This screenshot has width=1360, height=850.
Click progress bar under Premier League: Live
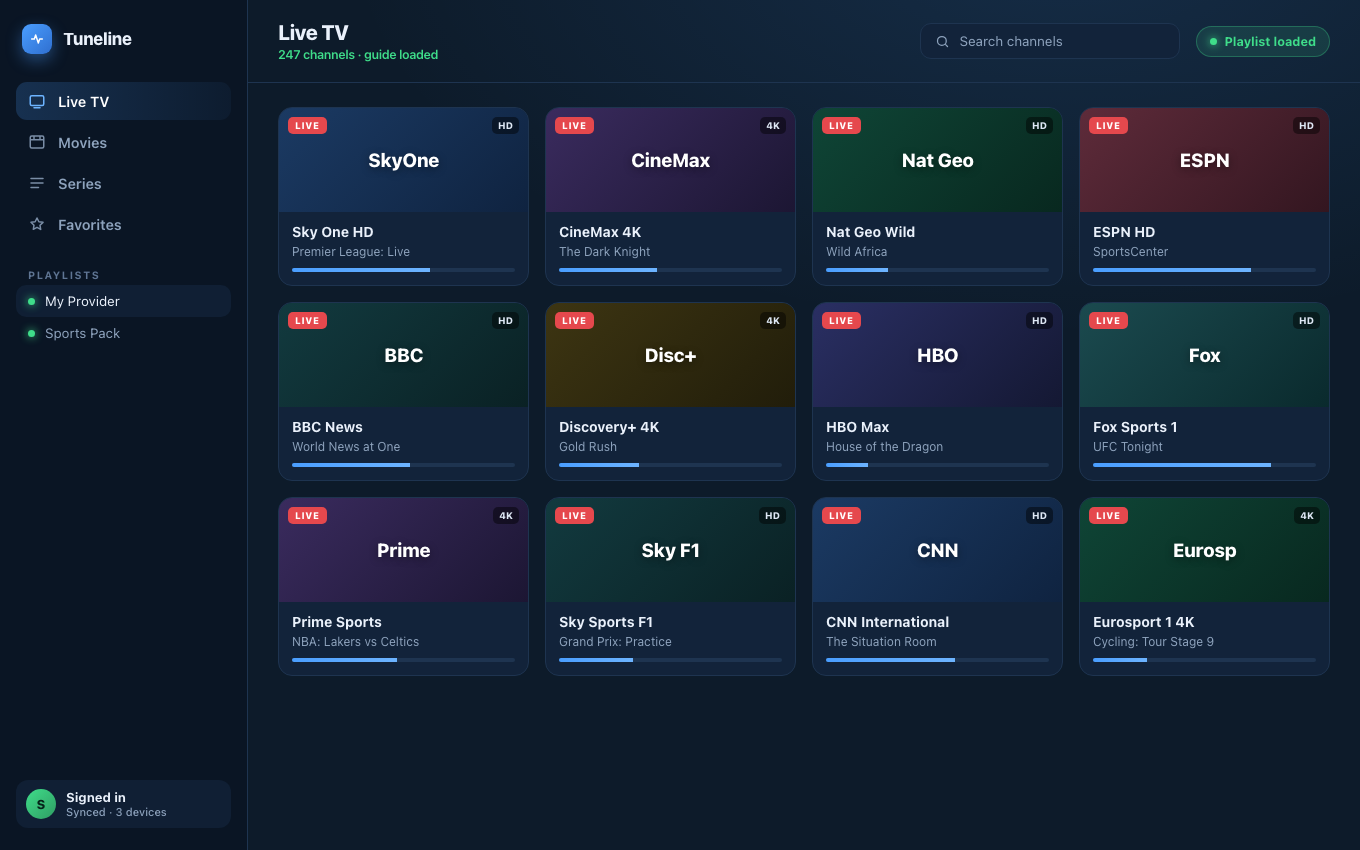(403, 270)
